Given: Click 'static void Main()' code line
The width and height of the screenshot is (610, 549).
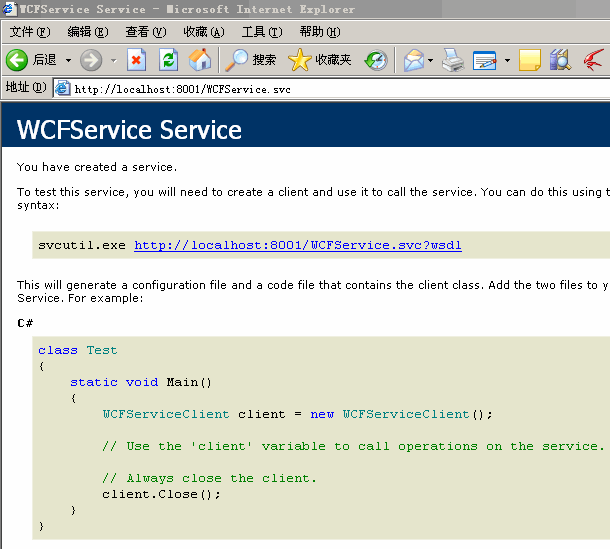Looking at the screenshot, I should [x=140, y=382].
